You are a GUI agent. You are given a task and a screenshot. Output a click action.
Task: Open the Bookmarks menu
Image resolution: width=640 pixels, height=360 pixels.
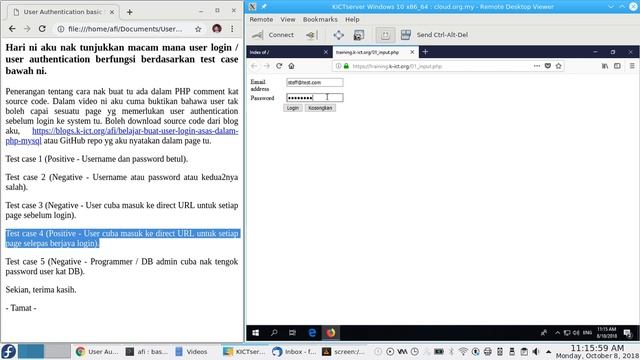(x=320, y=19)
